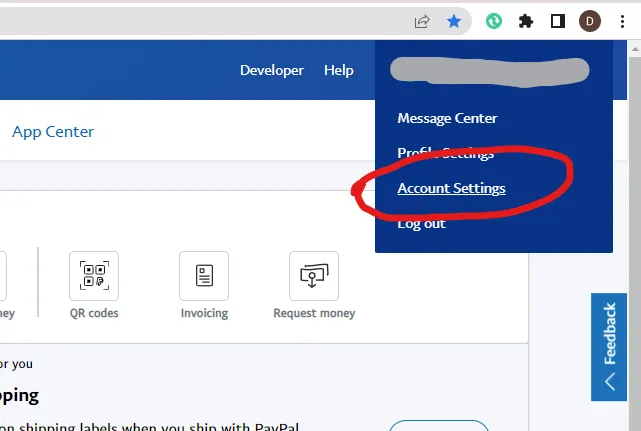Image resolution: width=641 pixels, height=431 pixels.
Task: Select Message Center from the dropdown
Action: click(x=447, y=118)
